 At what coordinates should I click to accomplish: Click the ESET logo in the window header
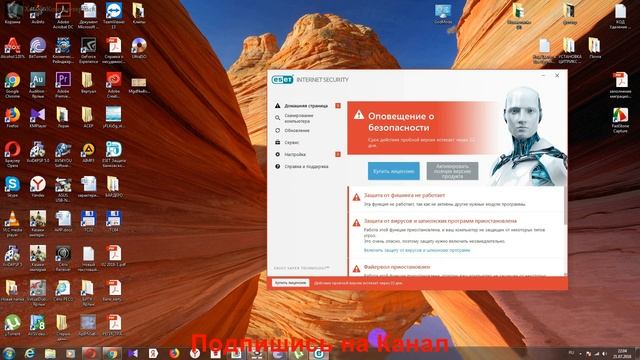click(x=282, y=80)
